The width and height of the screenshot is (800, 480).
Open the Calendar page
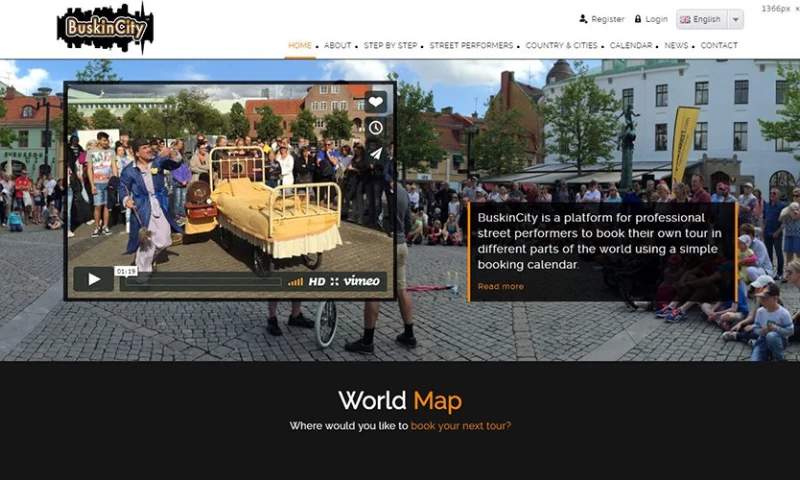(630, 45)
